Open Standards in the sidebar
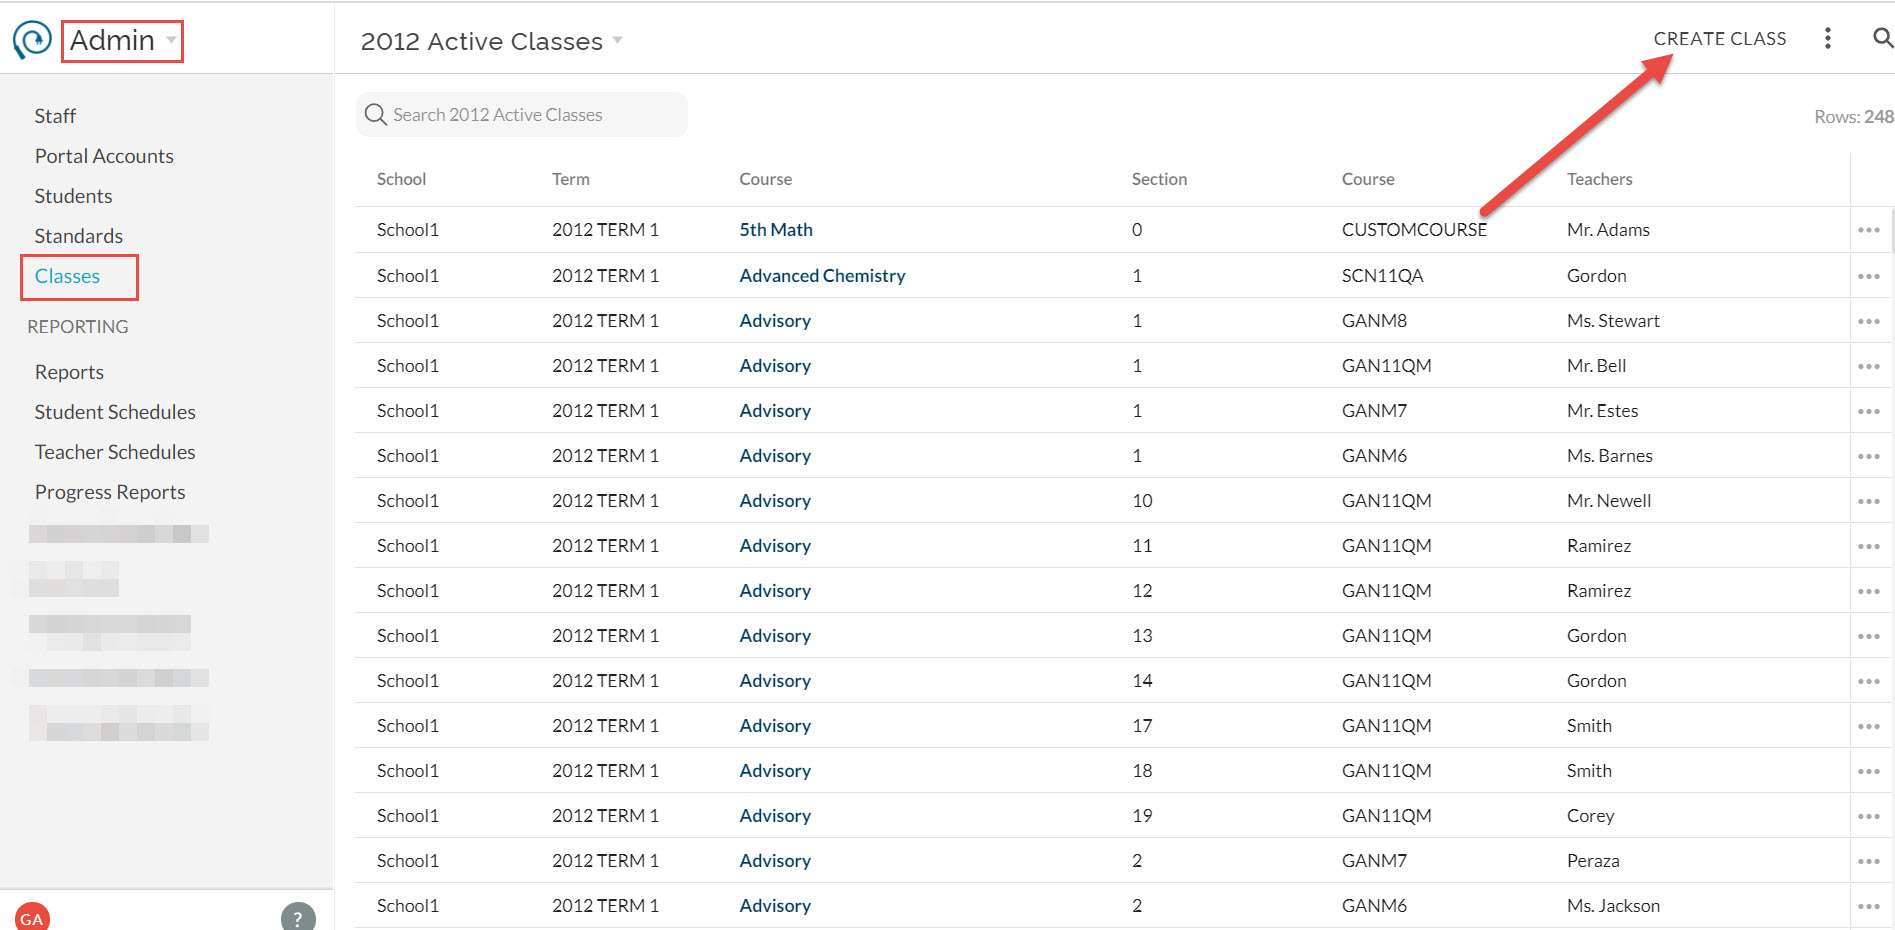Viewport: 1895px width, 930px height. (78, 236)
